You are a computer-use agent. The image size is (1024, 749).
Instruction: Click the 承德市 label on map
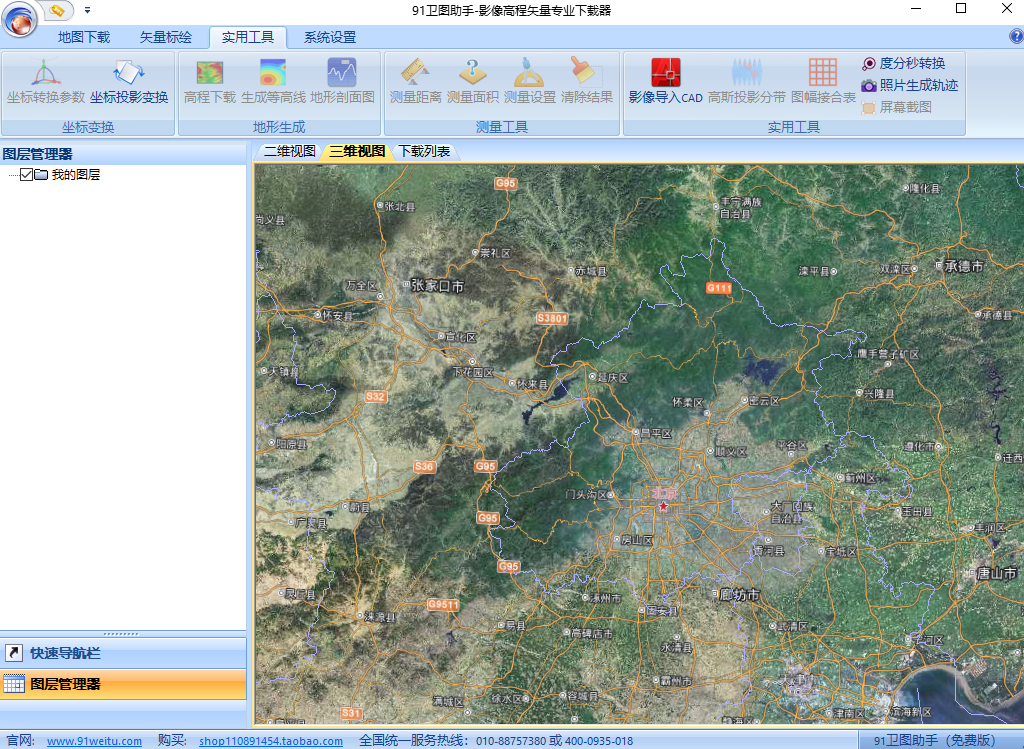click(964, 266)
